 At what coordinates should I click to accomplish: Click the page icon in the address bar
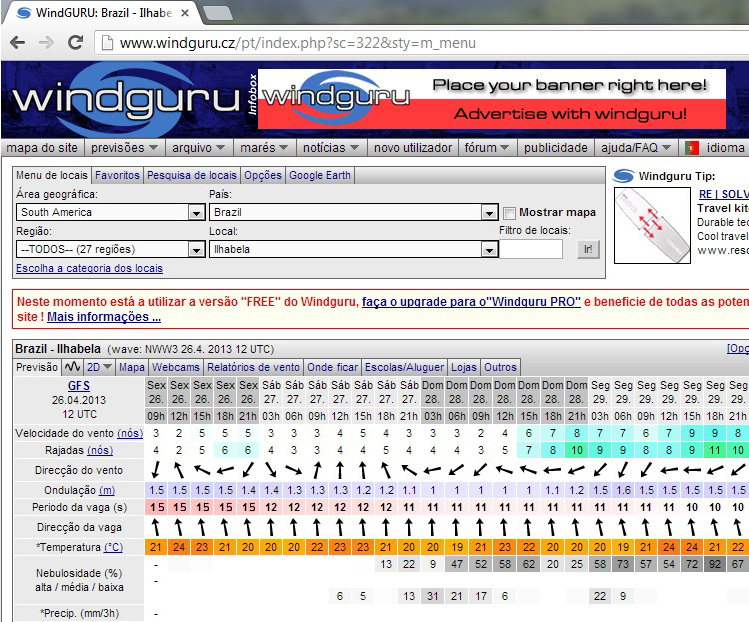[x=107, y=43]
